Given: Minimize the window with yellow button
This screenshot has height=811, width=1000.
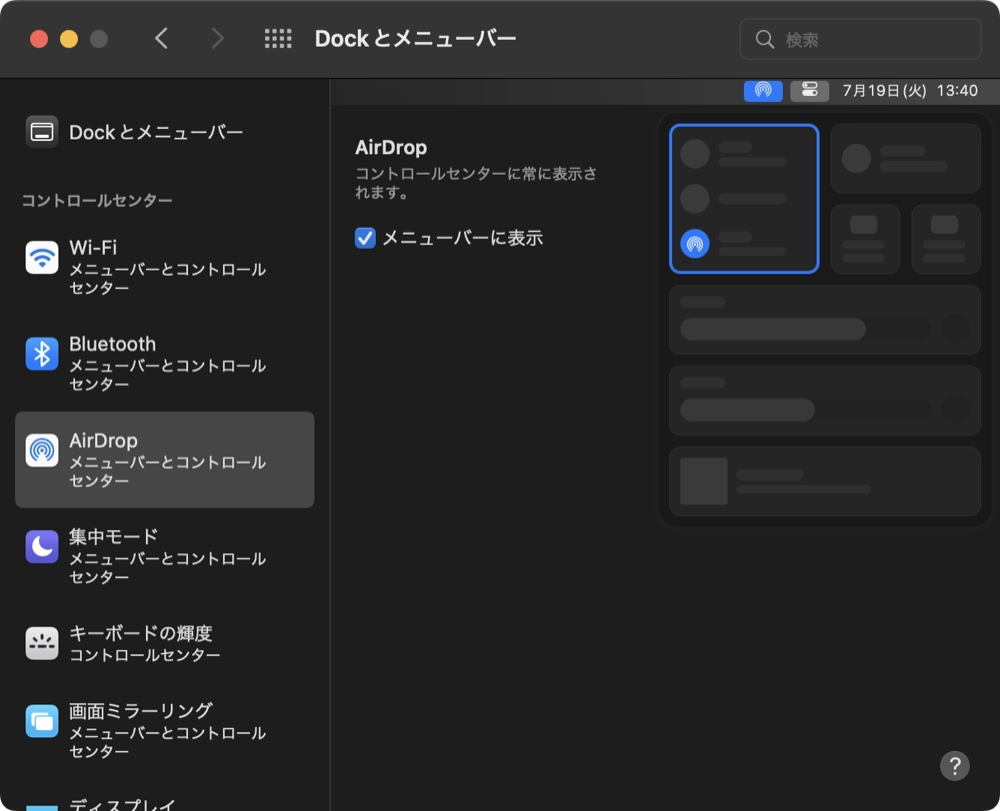Looking at the screenshot, I should (x=69, y=39).
